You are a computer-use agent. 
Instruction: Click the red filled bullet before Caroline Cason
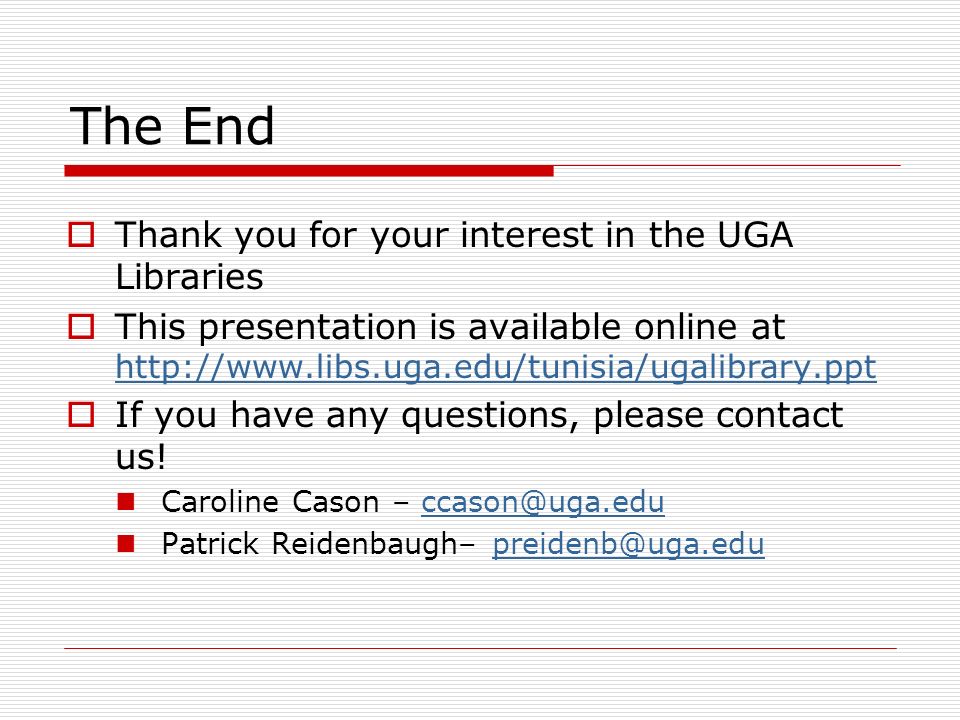coord(126,502)
